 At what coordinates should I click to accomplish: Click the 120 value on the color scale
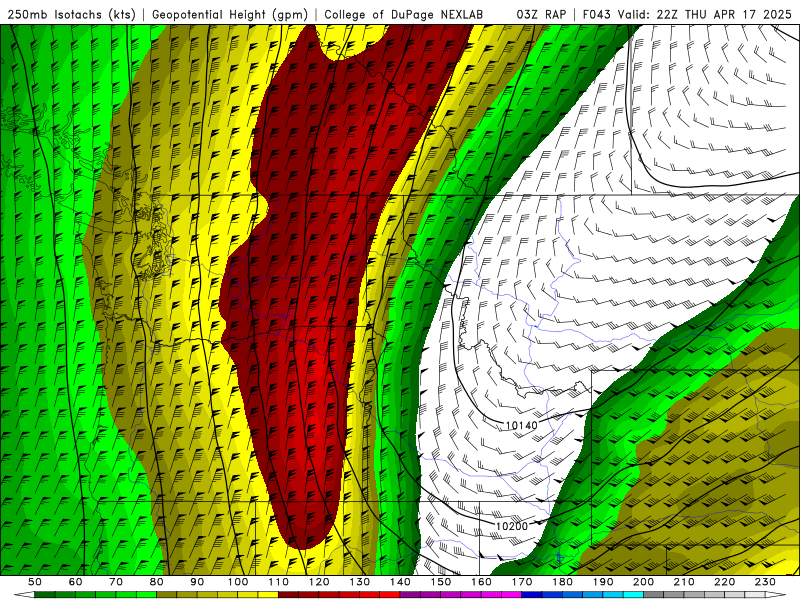(x=319, y=582)
